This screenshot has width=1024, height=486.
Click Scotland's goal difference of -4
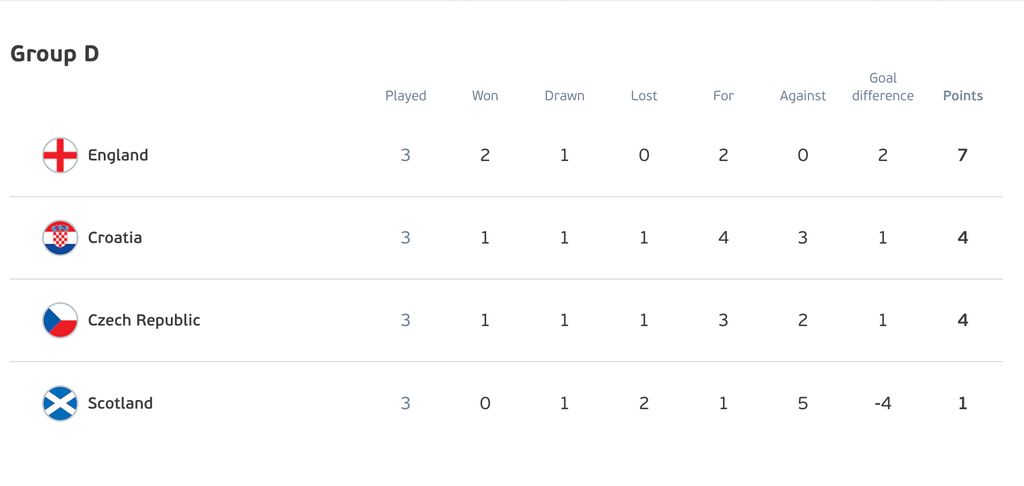coord(883,403)
